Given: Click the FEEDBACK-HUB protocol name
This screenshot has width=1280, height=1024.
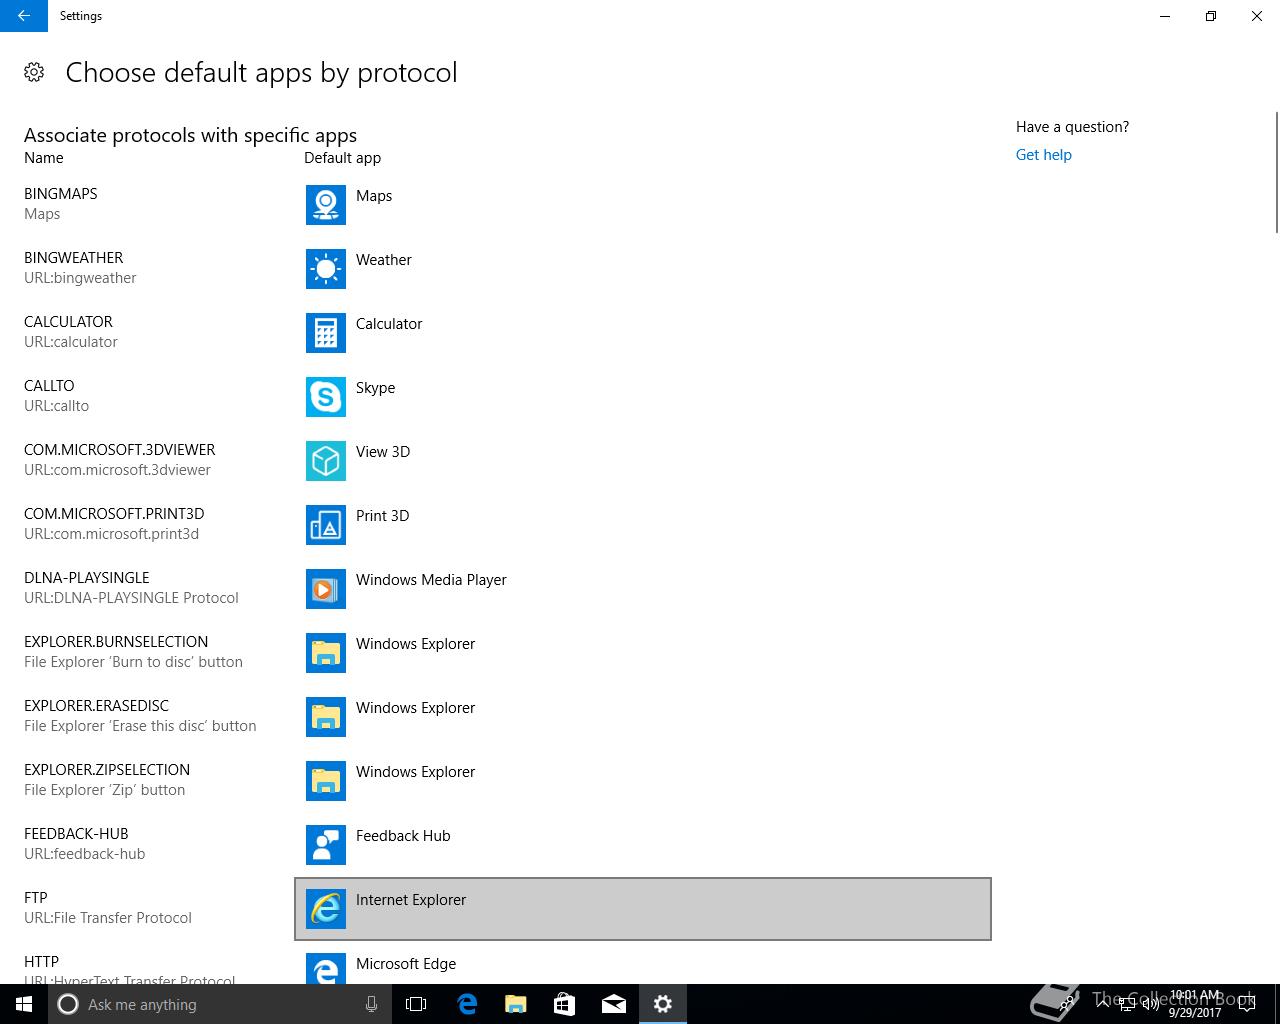Looking at the screenshot, I should pyautogui.click(x=76, y=834).
